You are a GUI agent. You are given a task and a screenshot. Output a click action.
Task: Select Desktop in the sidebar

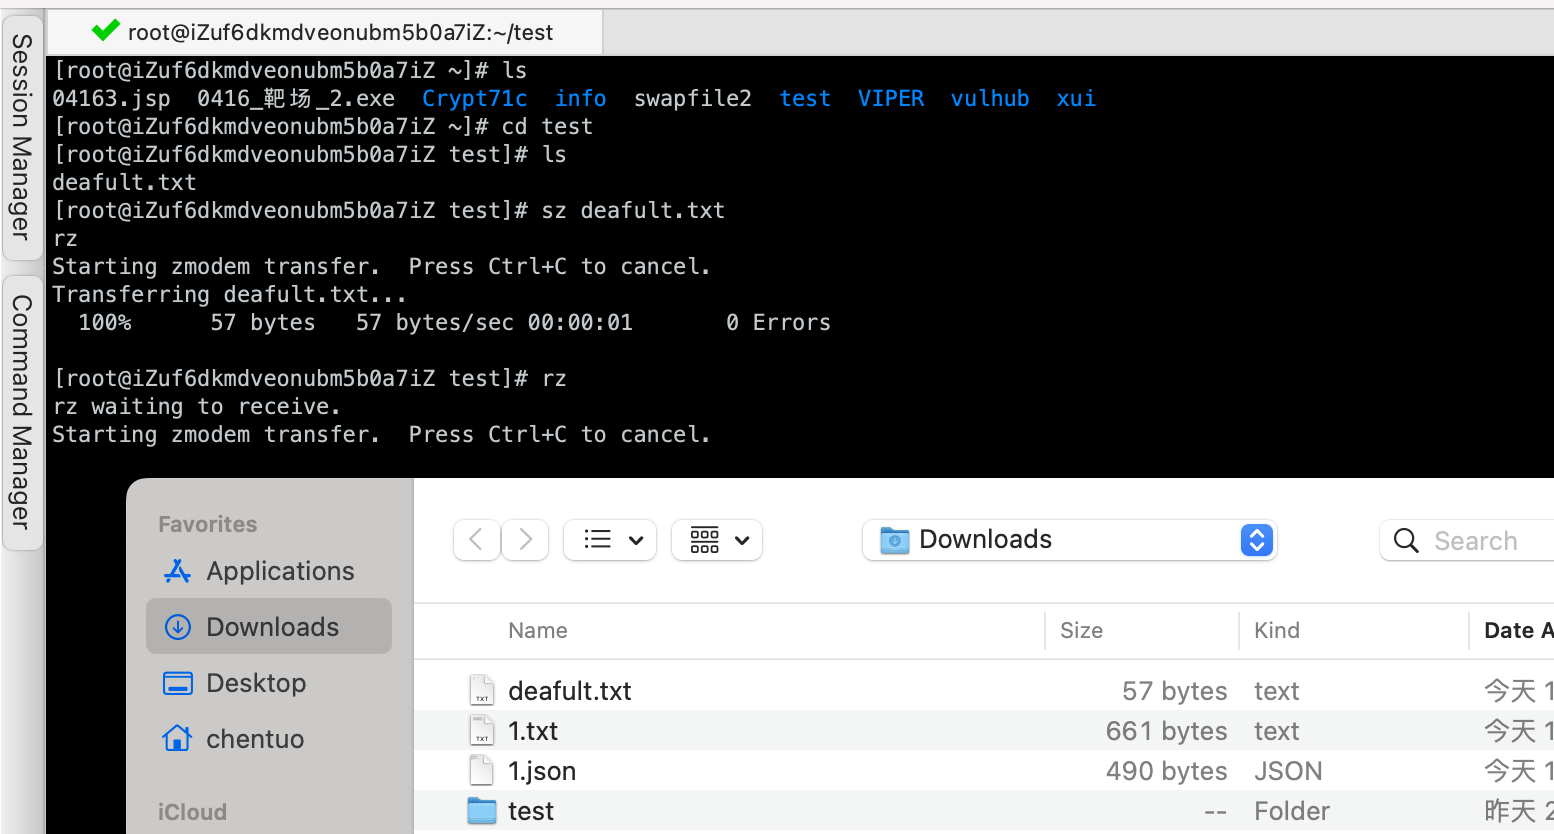255,683
